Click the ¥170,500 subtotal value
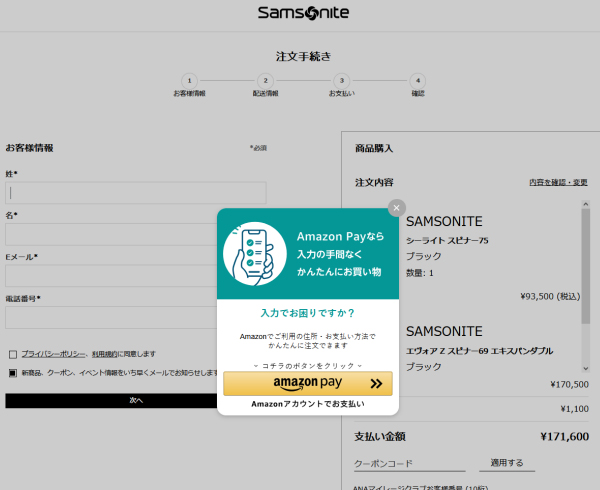This screenshot has width=600, height=490. (x=569, y=384)
